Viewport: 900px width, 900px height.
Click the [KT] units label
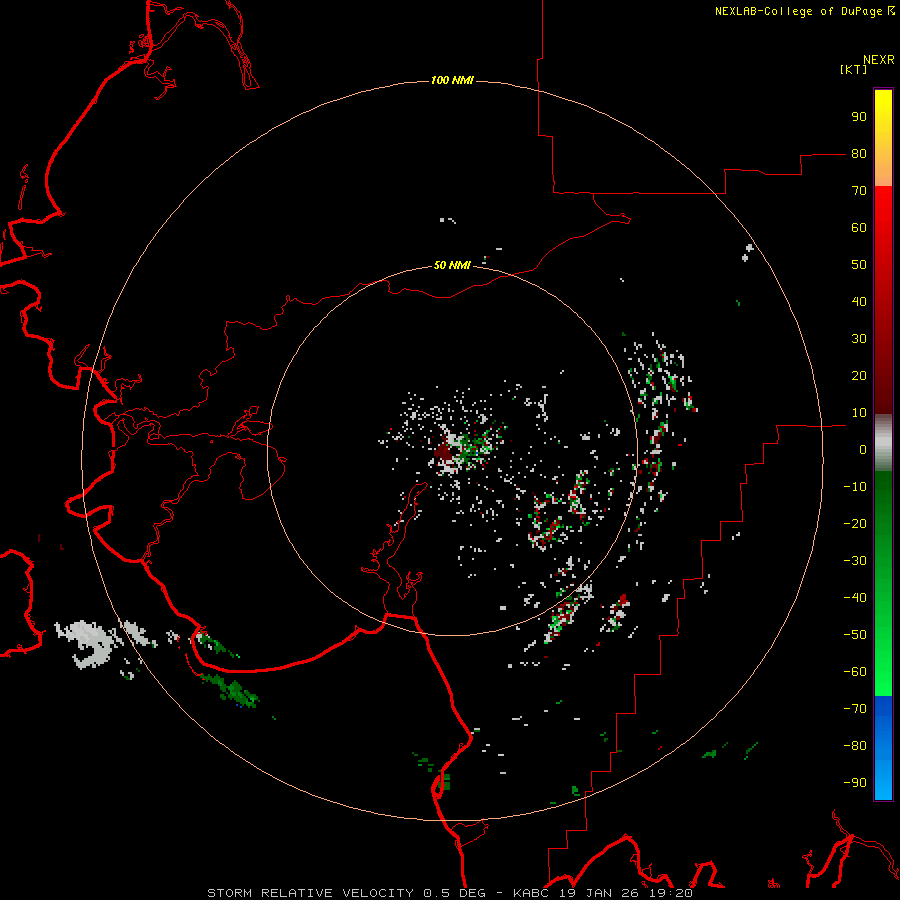click(854, 69)
